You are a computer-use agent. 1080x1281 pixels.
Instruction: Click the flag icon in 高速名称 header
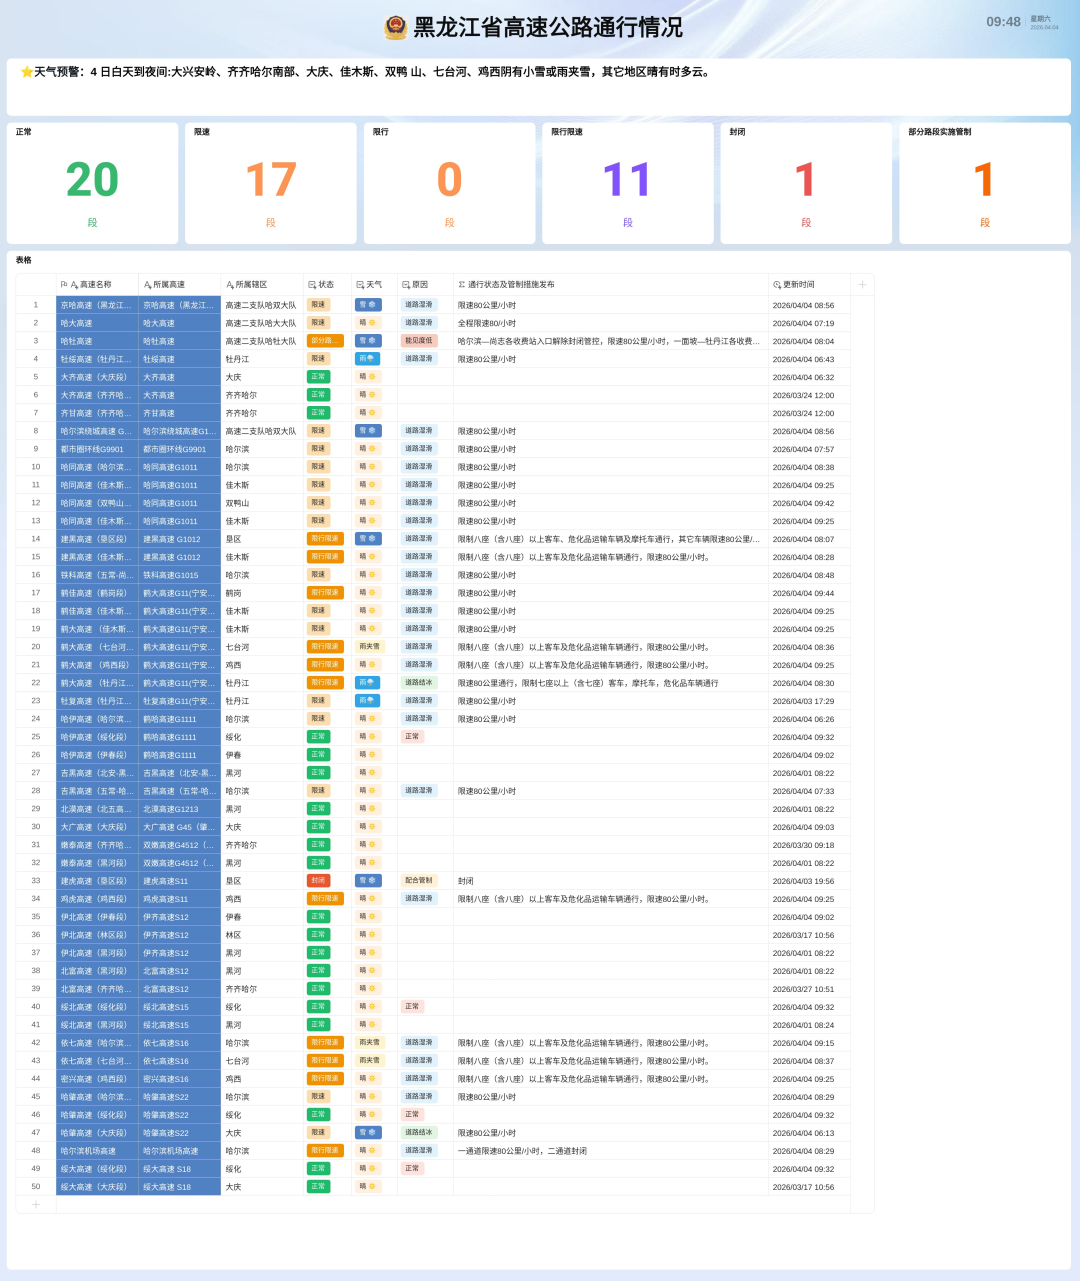[x=64, y=285]
